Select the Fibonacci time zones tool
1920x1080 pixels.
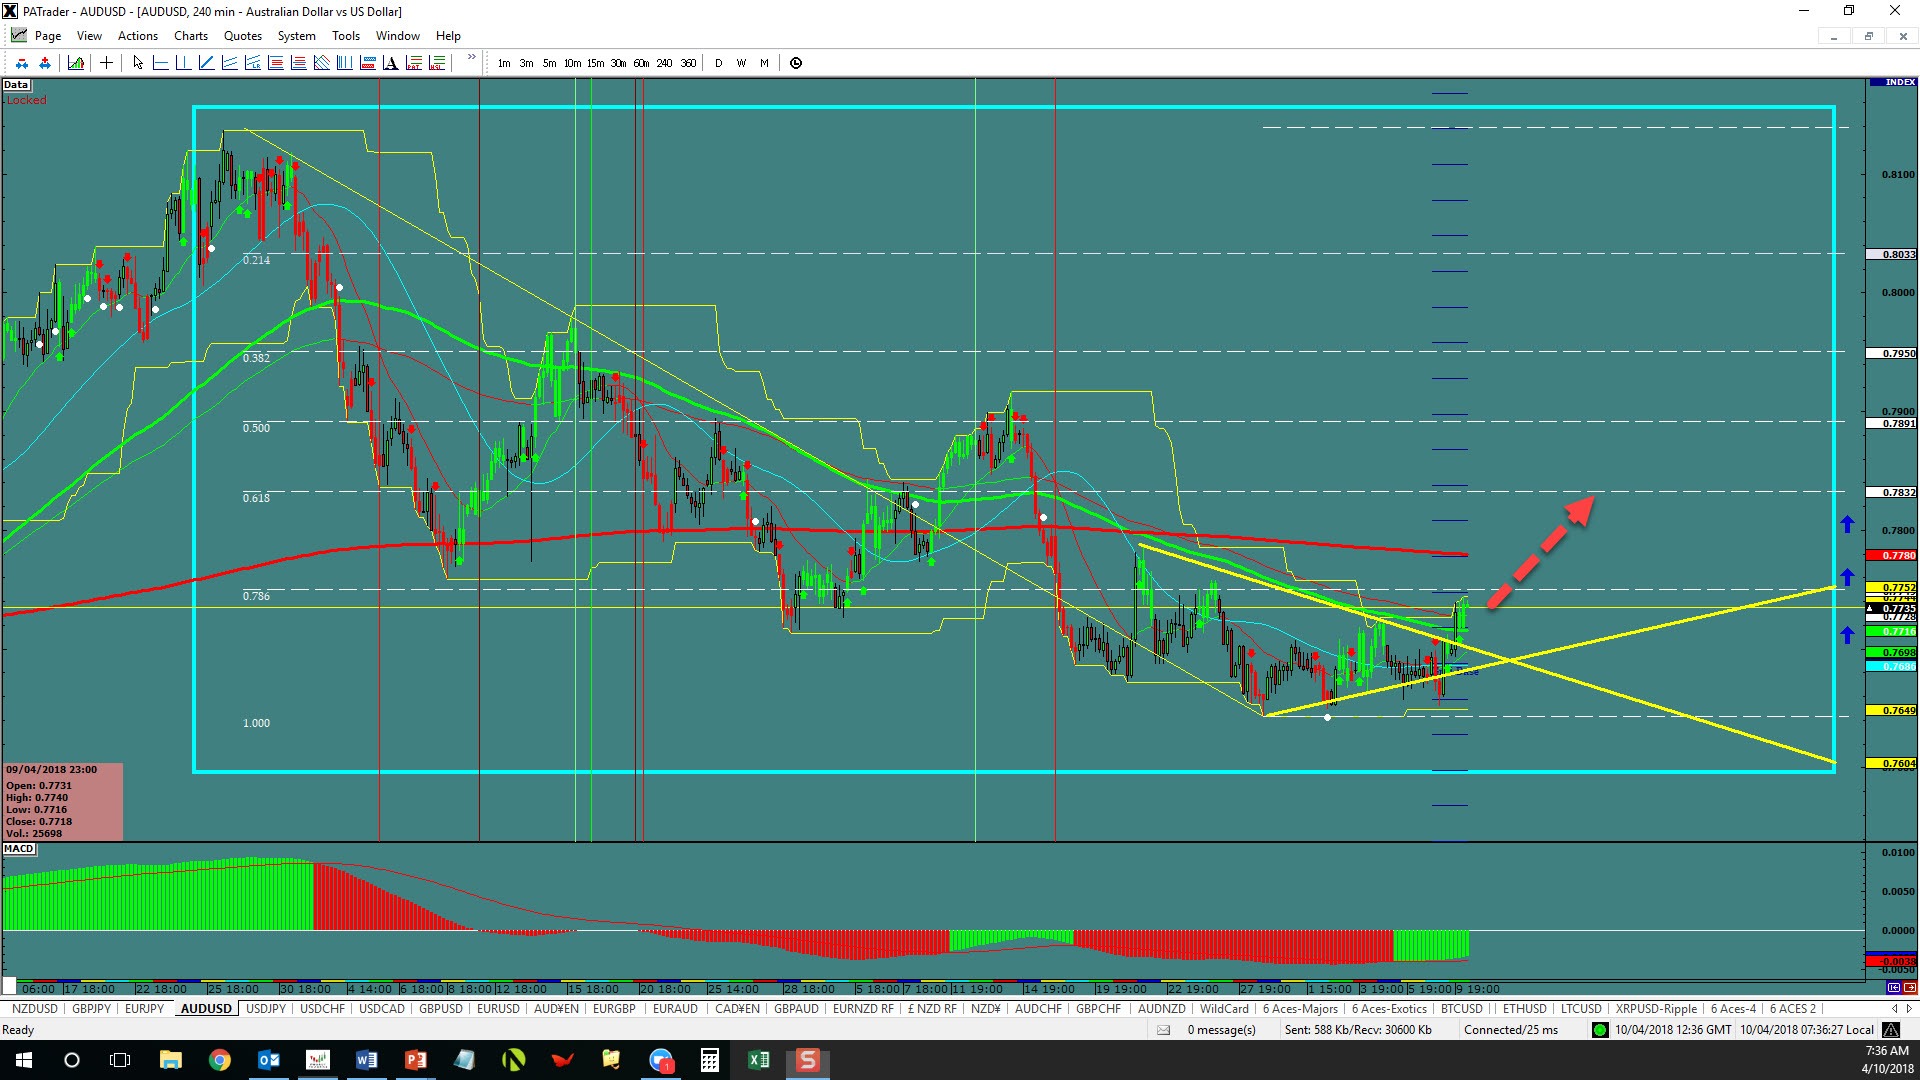pos(344,63)
